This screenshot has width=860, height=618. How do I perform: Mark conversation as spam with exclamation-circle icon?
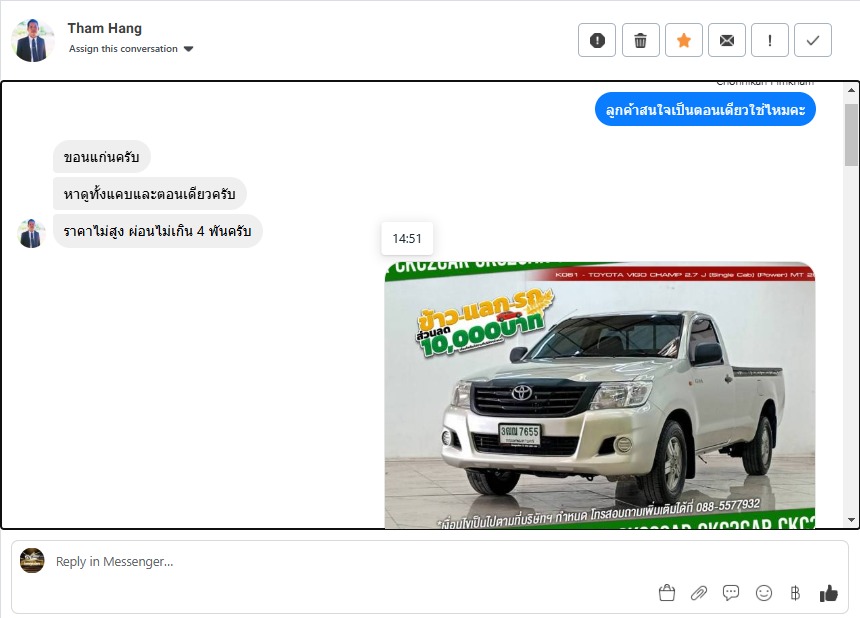[597, 40]
